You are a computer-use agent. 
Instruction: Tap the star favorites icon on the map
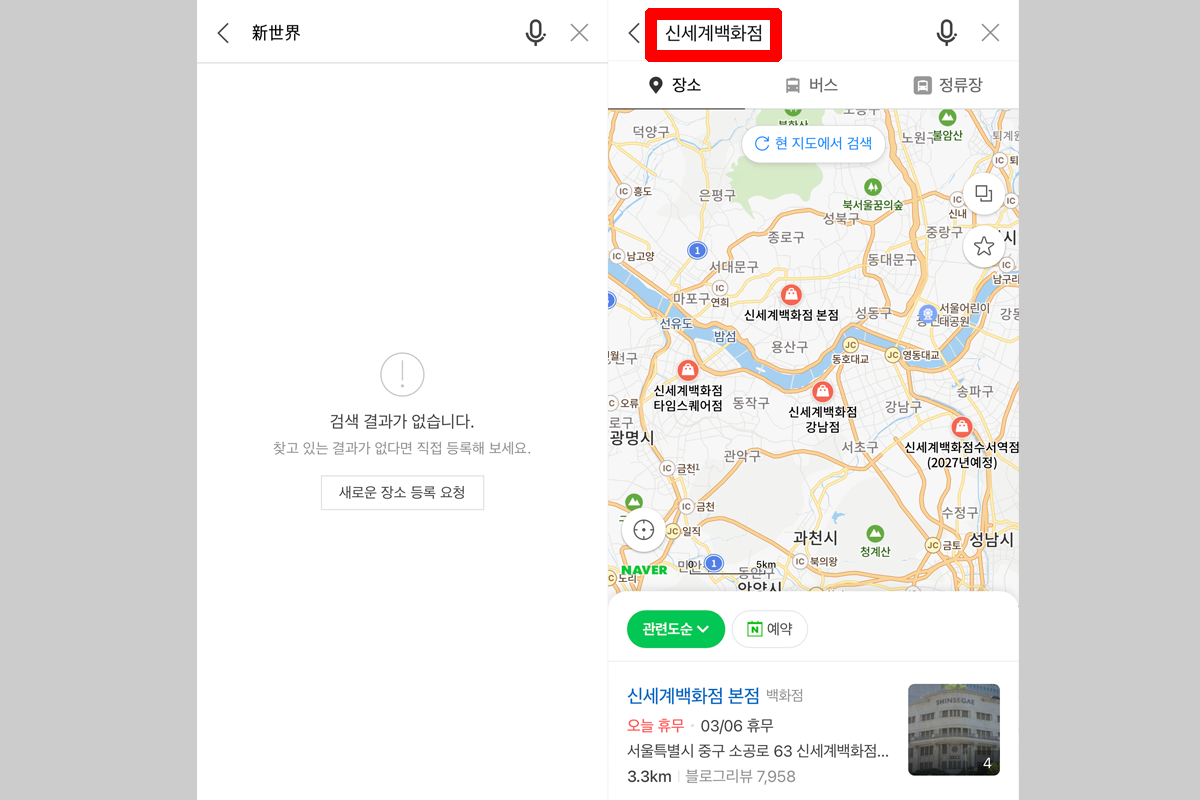(x=983, y=245)
